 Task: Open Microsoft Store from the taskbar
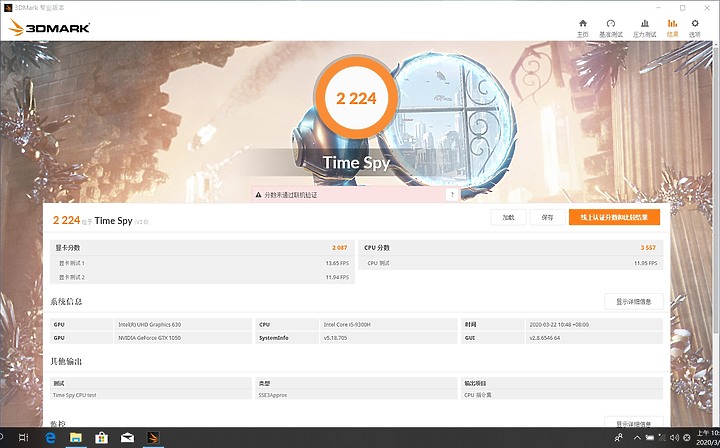101,438
